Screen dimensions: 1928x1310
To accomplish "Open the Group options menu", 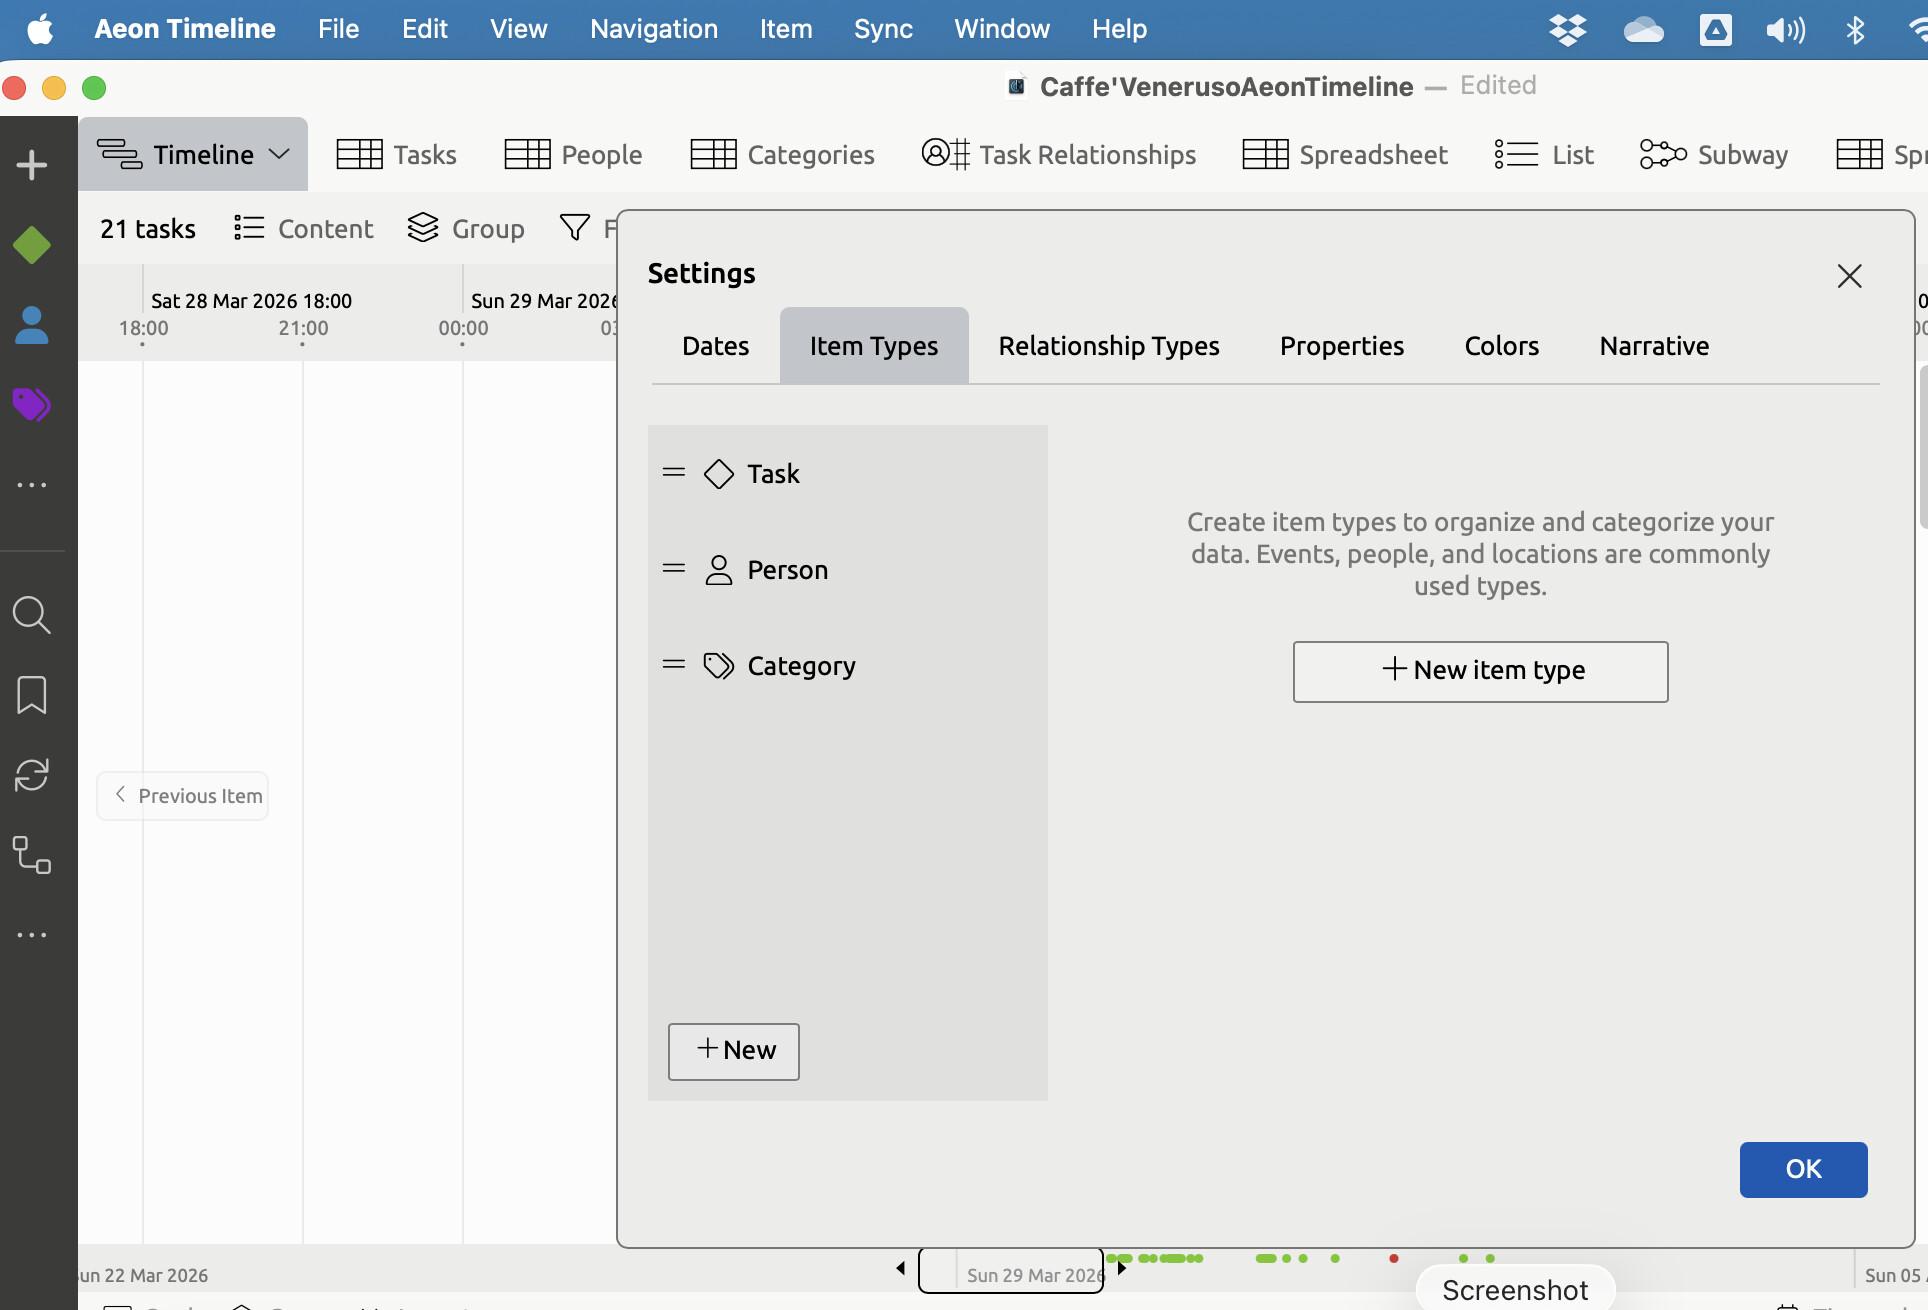I will 466,229.
